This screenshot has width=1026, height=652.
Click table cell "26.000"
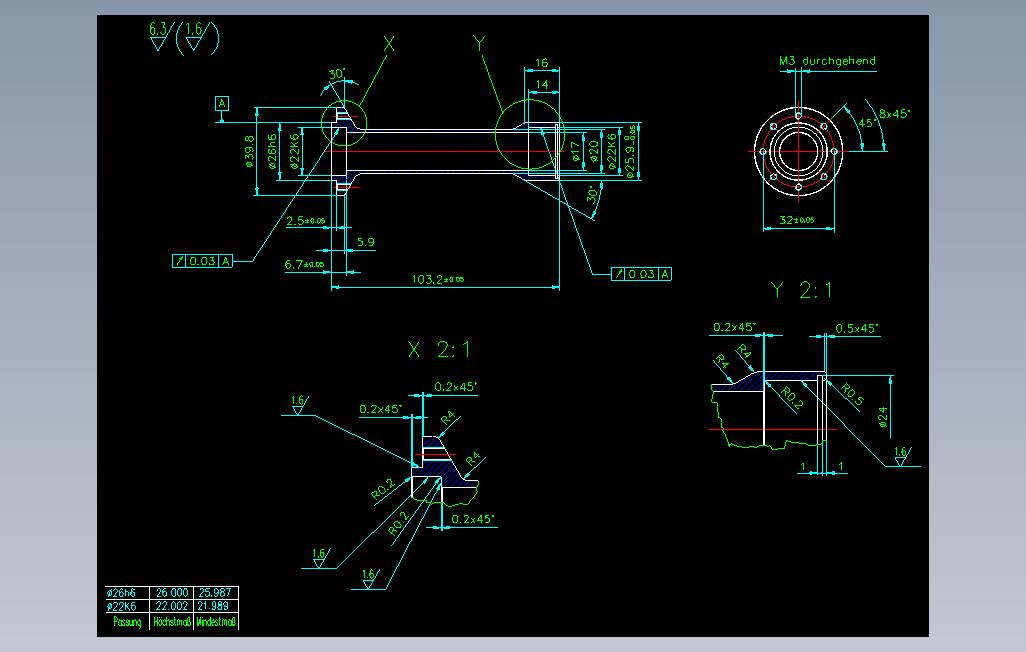point(172,593)
